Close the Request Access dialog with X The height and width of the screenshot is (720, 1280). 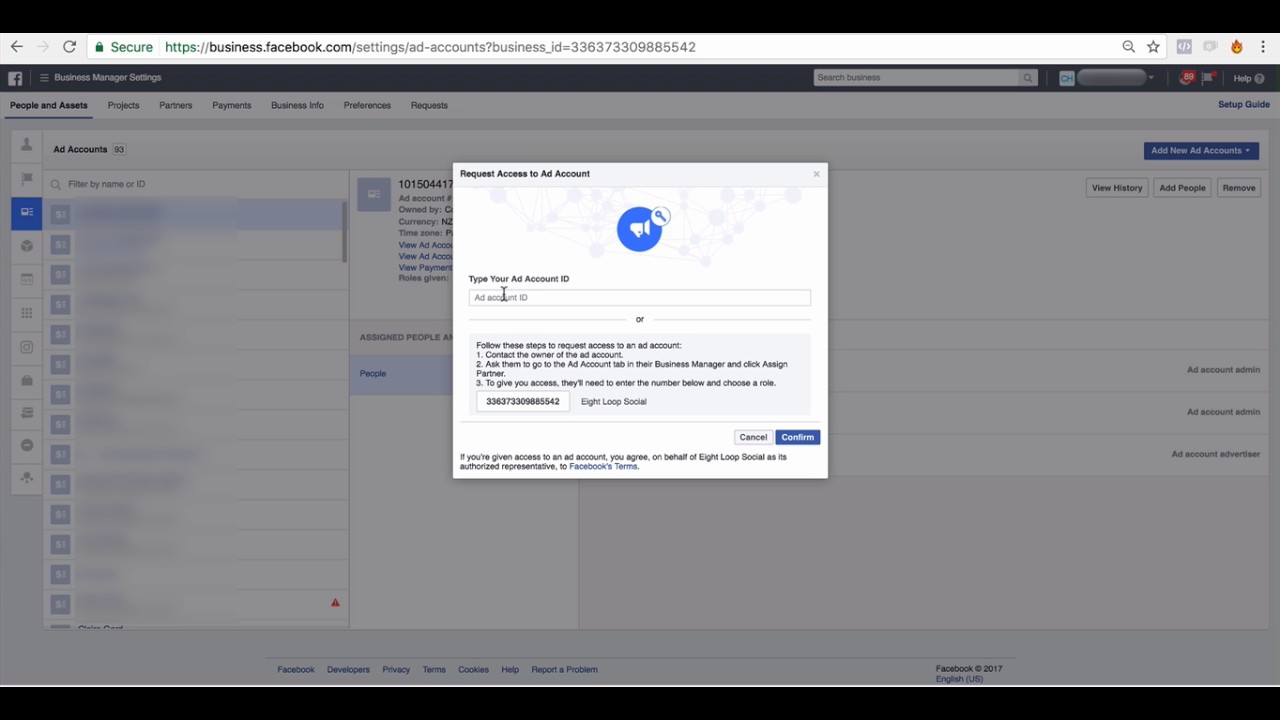click(x=816, y=174)
